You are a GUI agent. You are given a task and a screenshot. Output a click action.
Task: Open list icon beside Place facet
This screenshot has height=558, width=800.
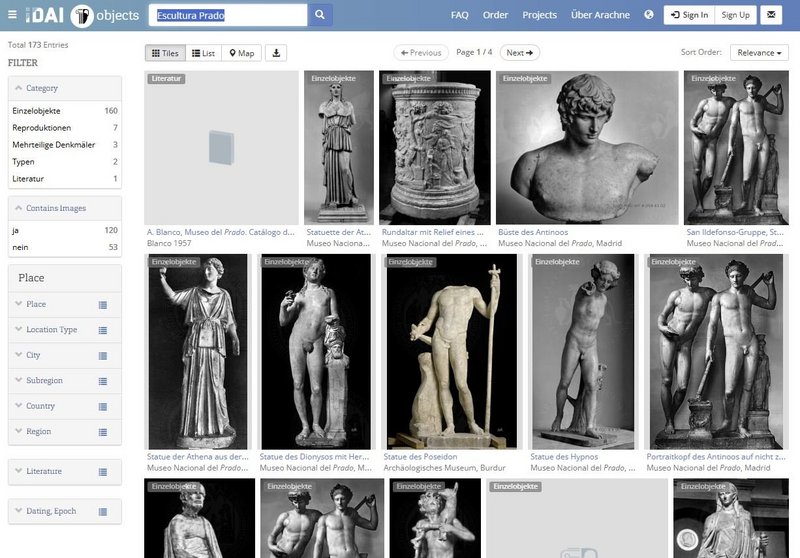(103, 304)
